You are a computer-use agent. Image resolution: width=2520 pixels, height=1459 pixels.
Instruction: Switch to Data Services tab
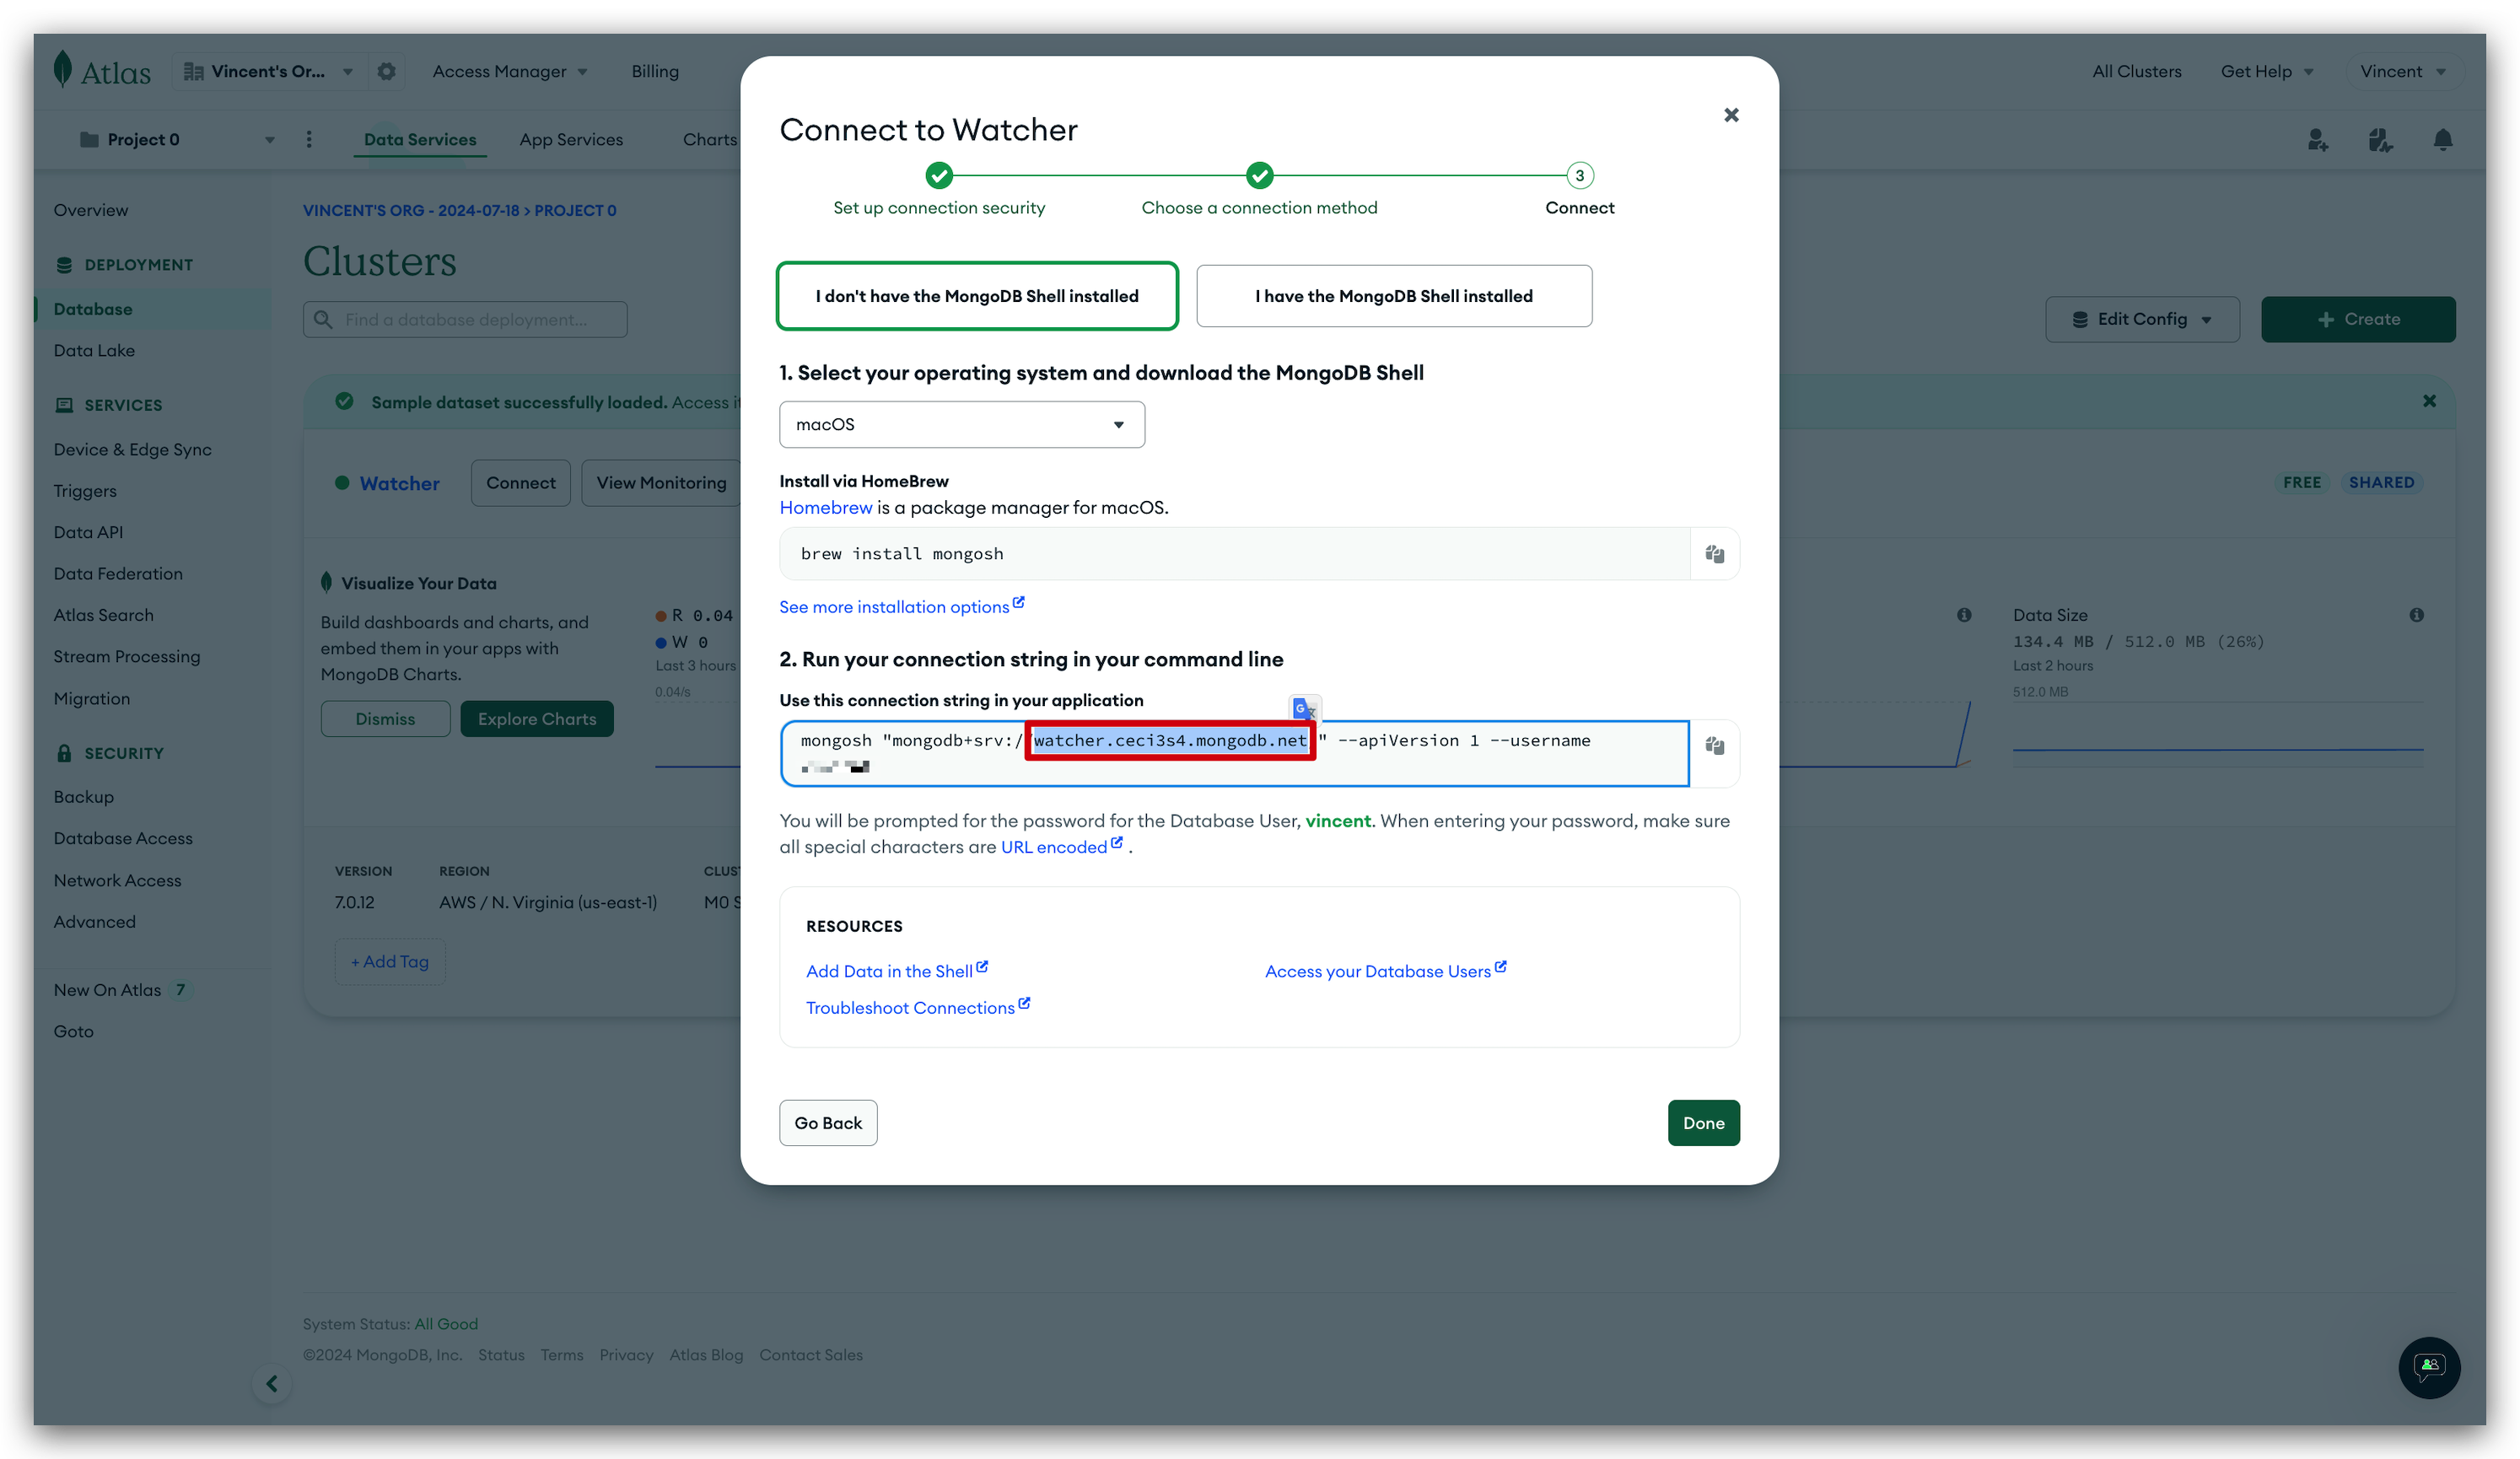420,139
